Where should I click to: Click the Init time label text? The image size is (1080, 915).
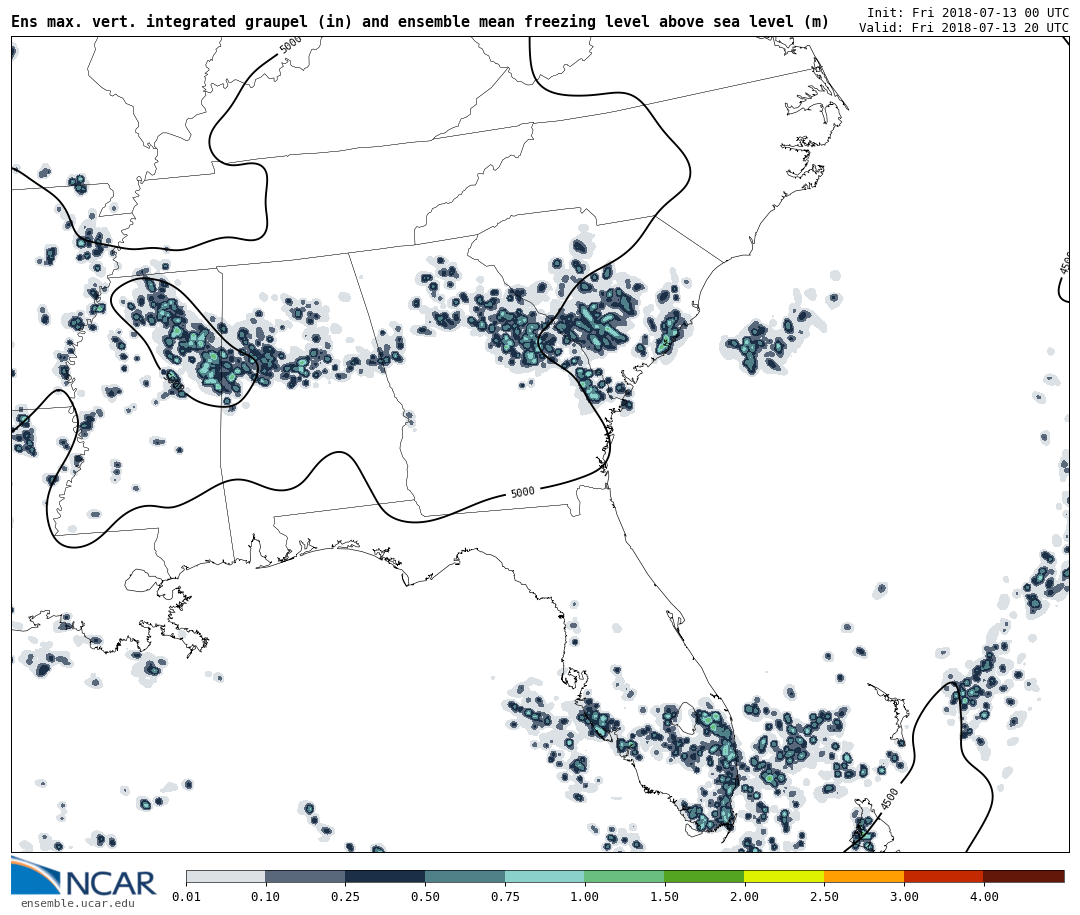tap(967, 13)
